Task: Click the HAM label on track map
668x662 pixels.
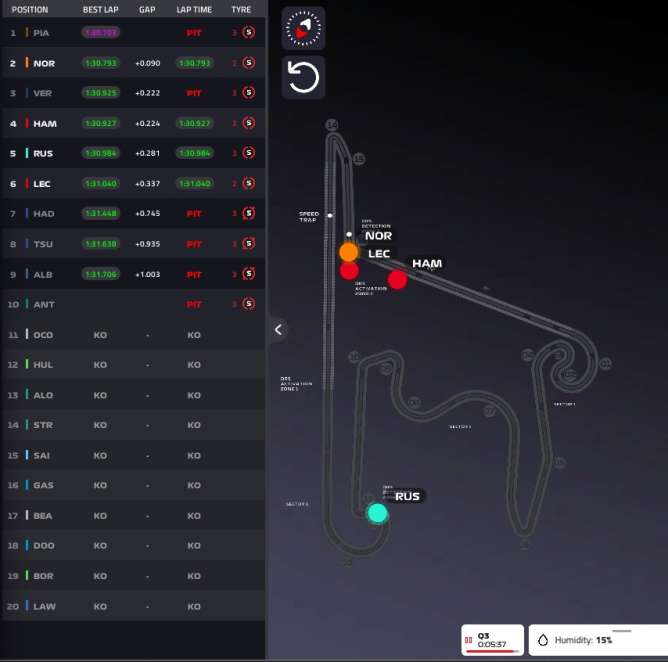Action: (x=427, y=264)
